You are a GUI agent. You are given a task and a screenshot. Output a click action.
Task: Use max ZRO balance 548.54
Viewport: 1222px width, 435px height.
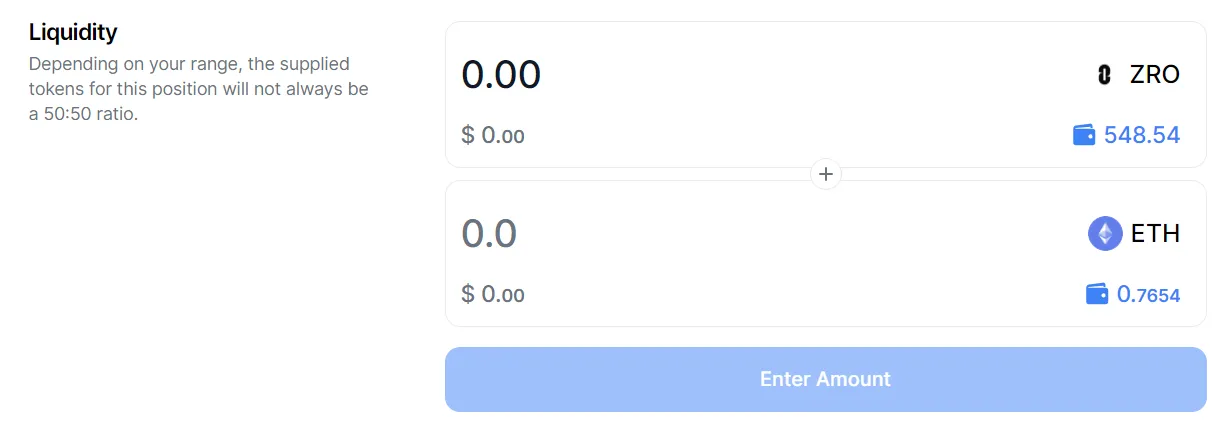[x=1142, y=135]
